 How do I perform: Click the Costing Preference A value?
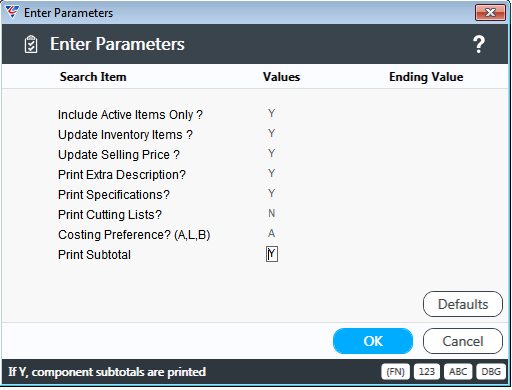coord(271,233)
